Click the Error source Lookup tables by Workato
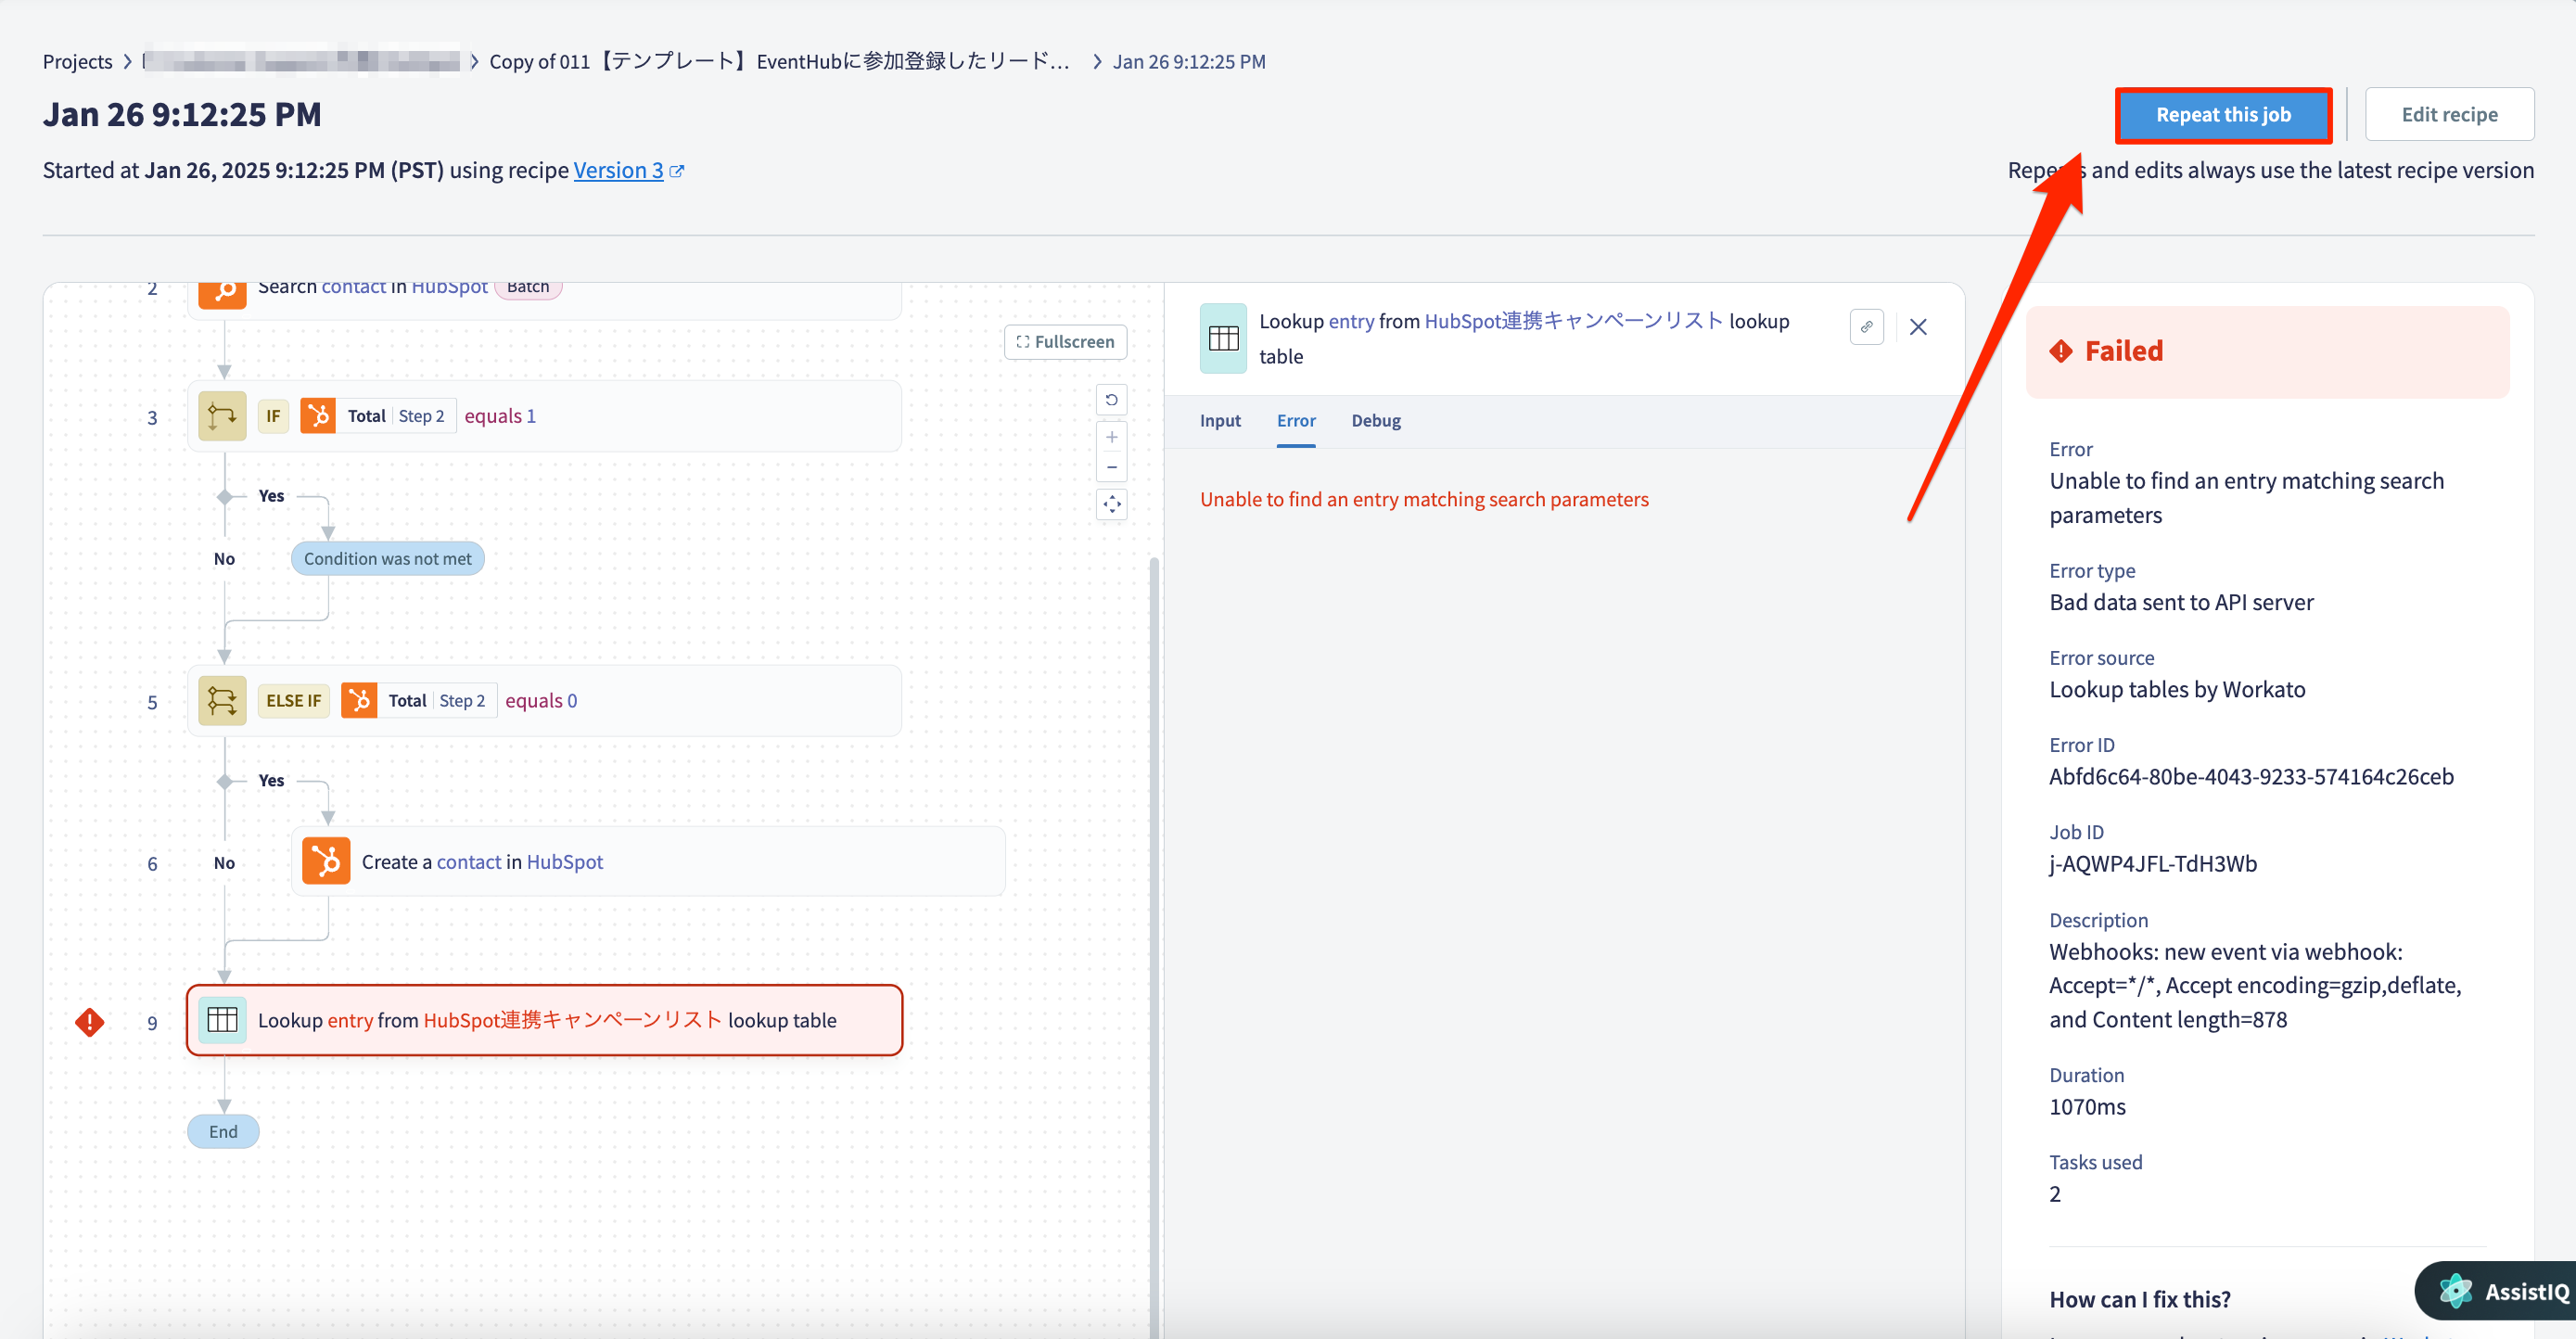 [2177, 690]
